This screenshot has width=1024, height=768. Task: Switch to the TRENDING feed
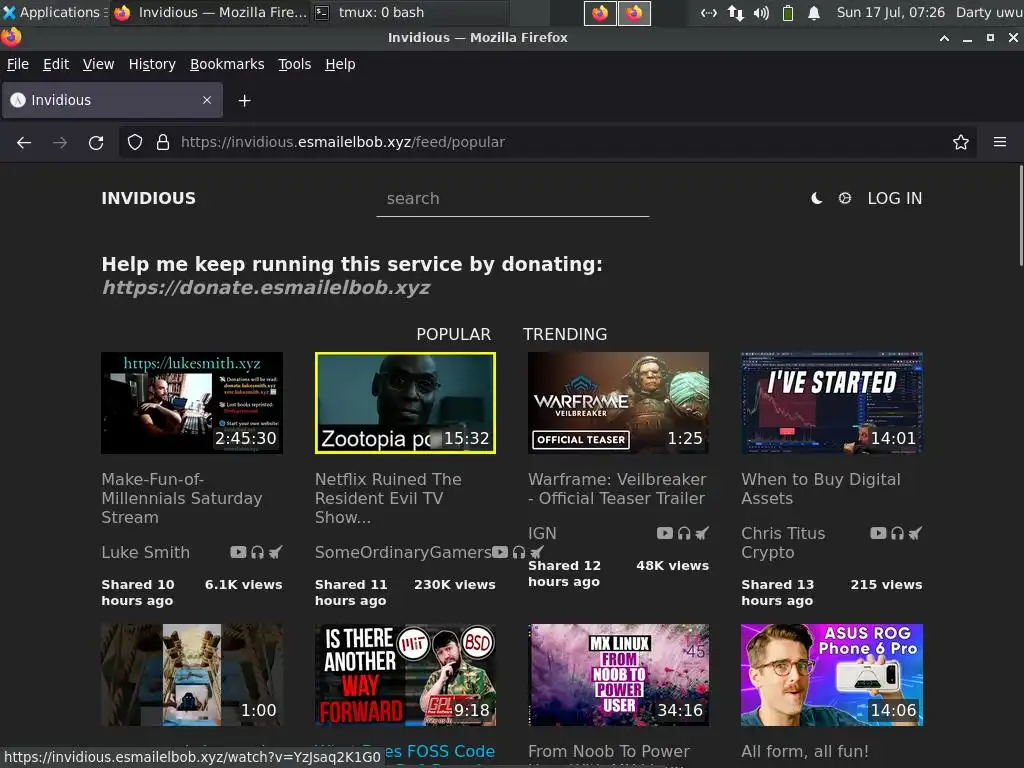pyautogui.click(x=565, y=334)
